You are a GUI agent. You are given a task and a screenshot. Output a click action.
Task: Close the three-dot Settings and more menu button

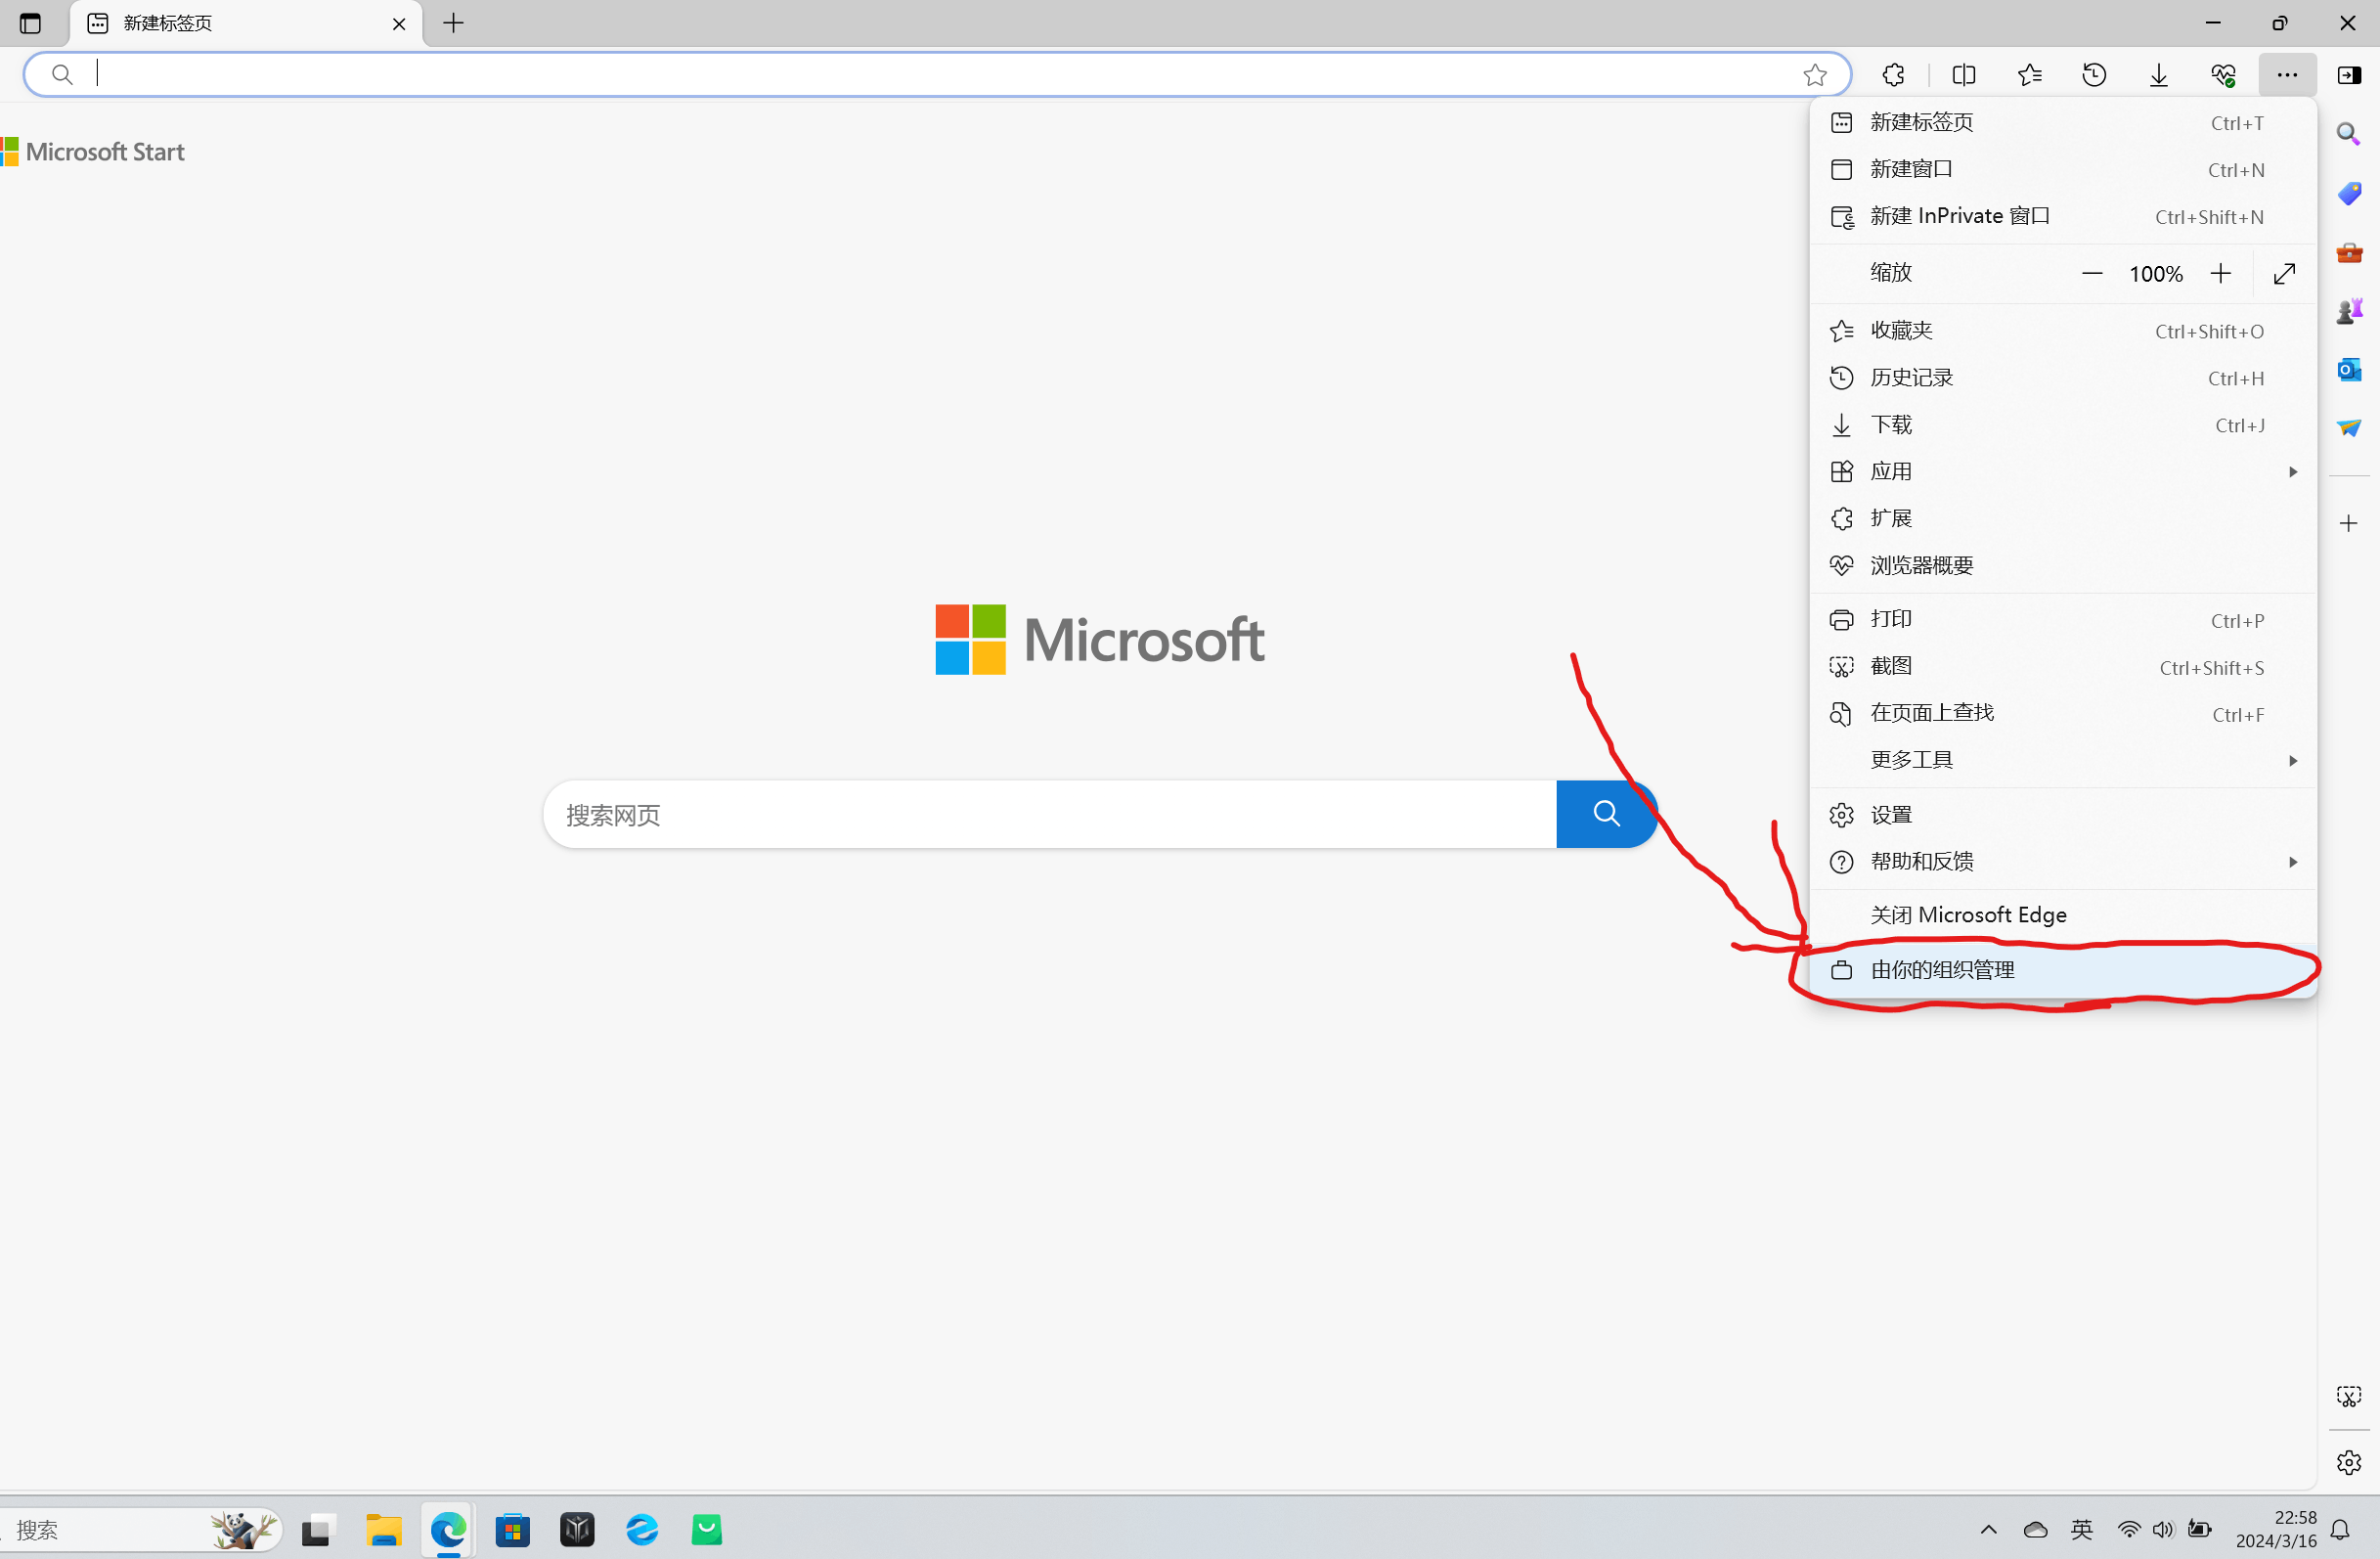tap(2287, 74)
